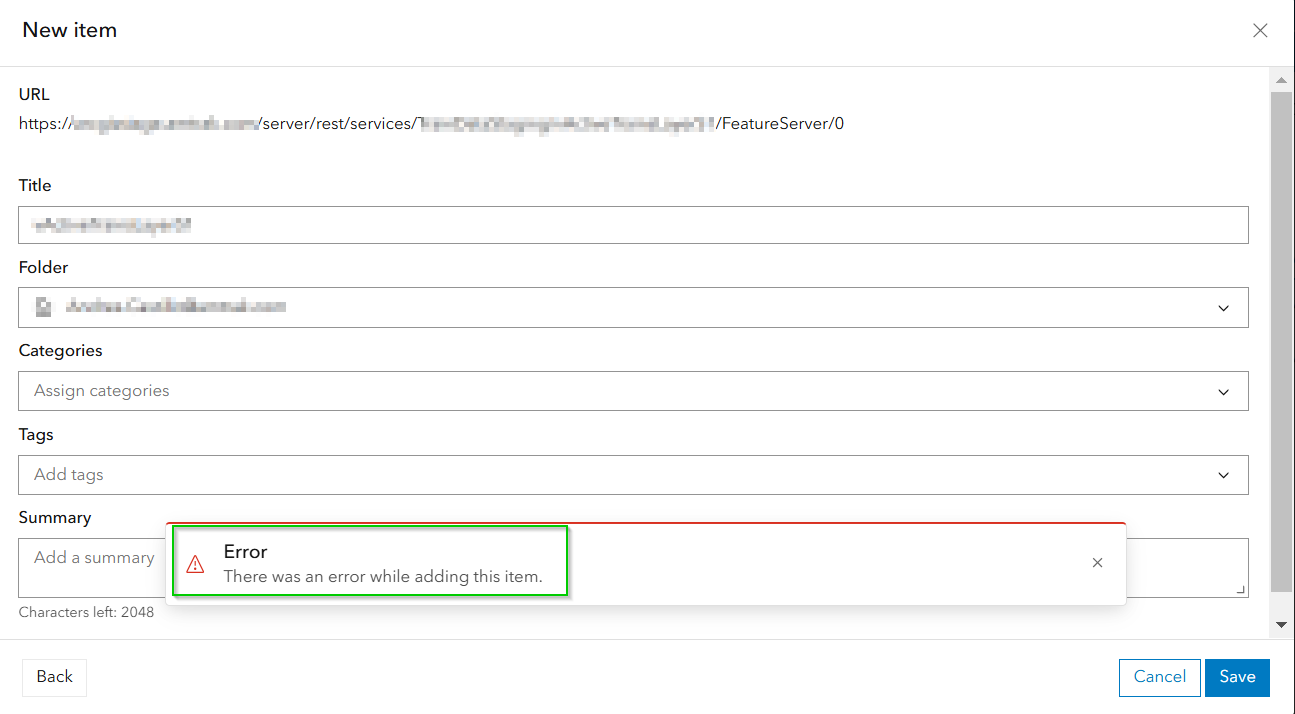Dismiss the Error notification
The image size is (1295, 714).
(1097, 563)
